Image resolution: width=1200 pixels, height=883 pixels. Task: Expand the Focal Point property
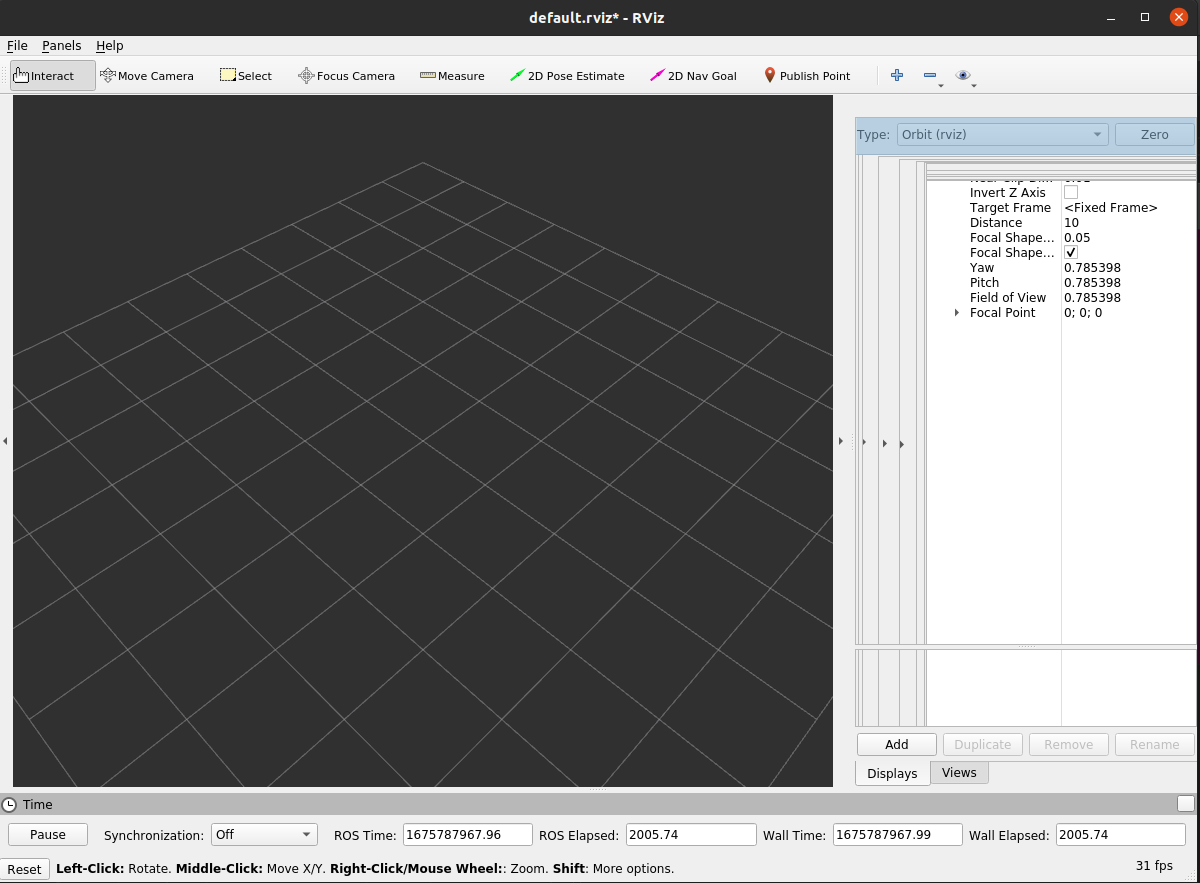coord(957,313)
